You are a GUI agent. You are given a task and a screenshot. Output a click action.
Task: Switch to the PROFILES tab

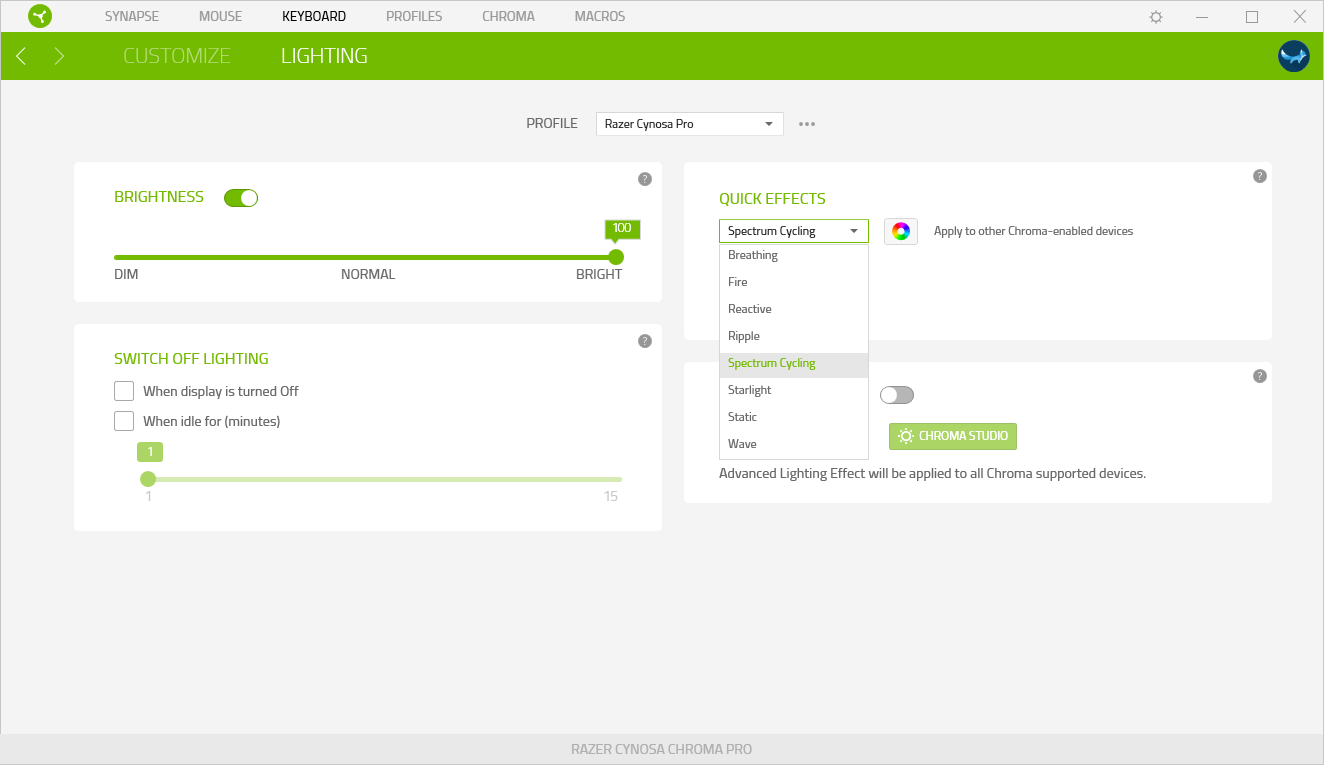[x=414, y=17]
